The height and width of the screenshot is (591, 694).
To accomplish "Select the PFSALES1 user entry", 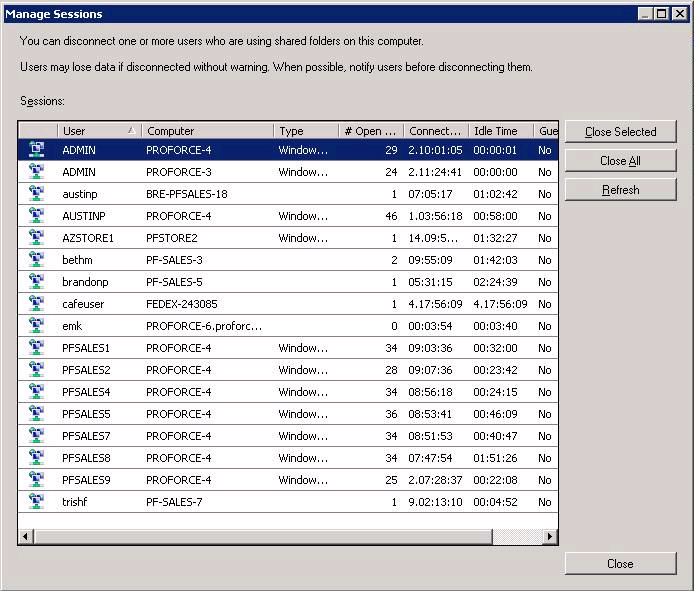I will [86, 348].
